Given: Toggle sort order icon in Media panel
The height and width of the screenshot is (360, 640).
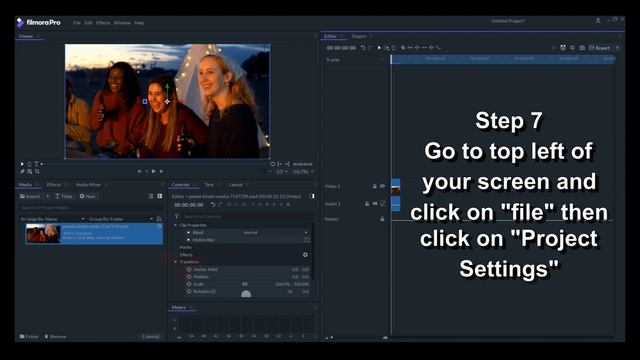Looking at the screenshot, I should (x=159, y=219).
